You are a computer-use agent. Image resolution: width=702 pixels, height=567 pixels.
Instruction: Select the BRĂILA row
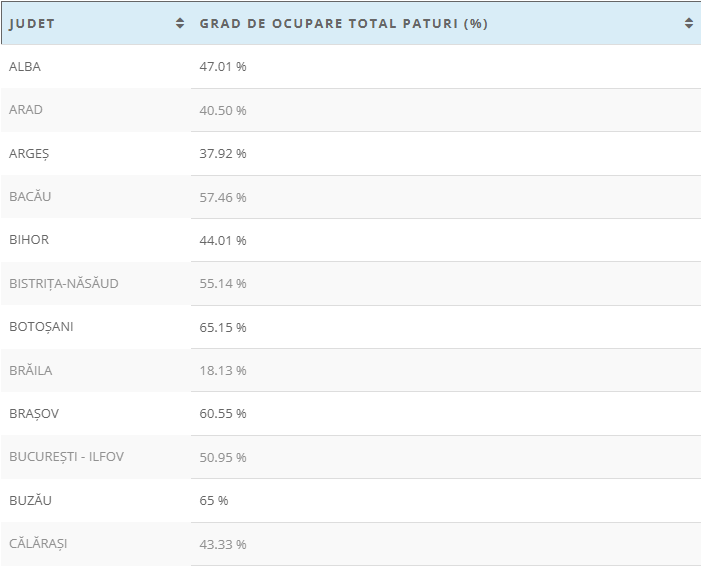click(351, 370)
